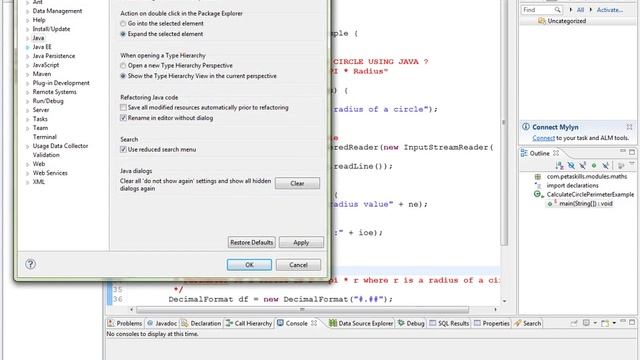Viewport: 640px width, 360px height.
Task: Open the Call Hierarchy tab
Action: click(x=249, y=323)
